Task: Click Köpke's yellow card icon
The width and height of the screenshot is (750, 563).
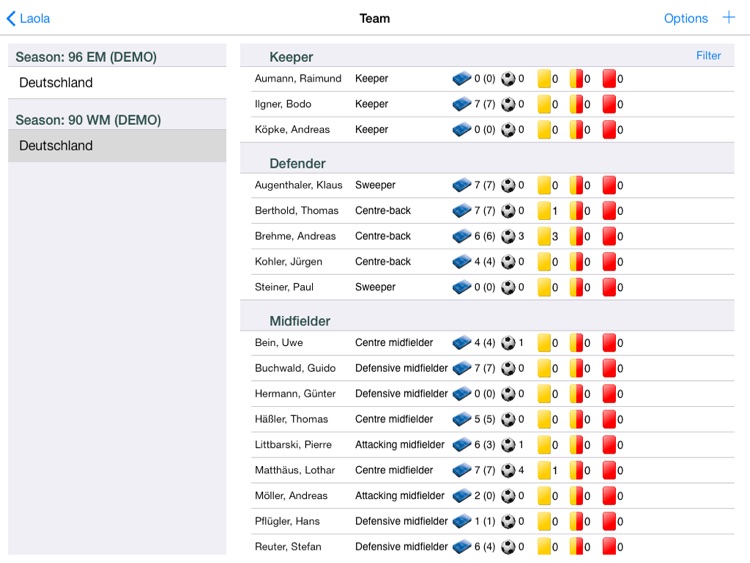Action: 545,129
